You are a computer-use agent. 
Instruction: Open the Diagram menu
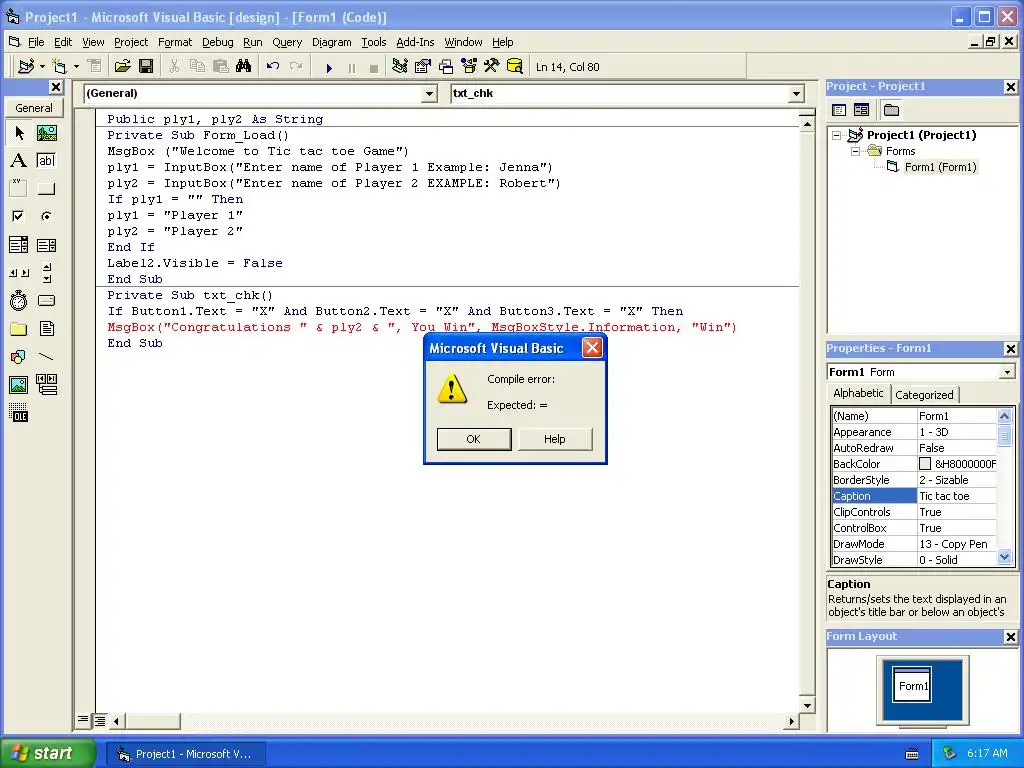[331, 42]
